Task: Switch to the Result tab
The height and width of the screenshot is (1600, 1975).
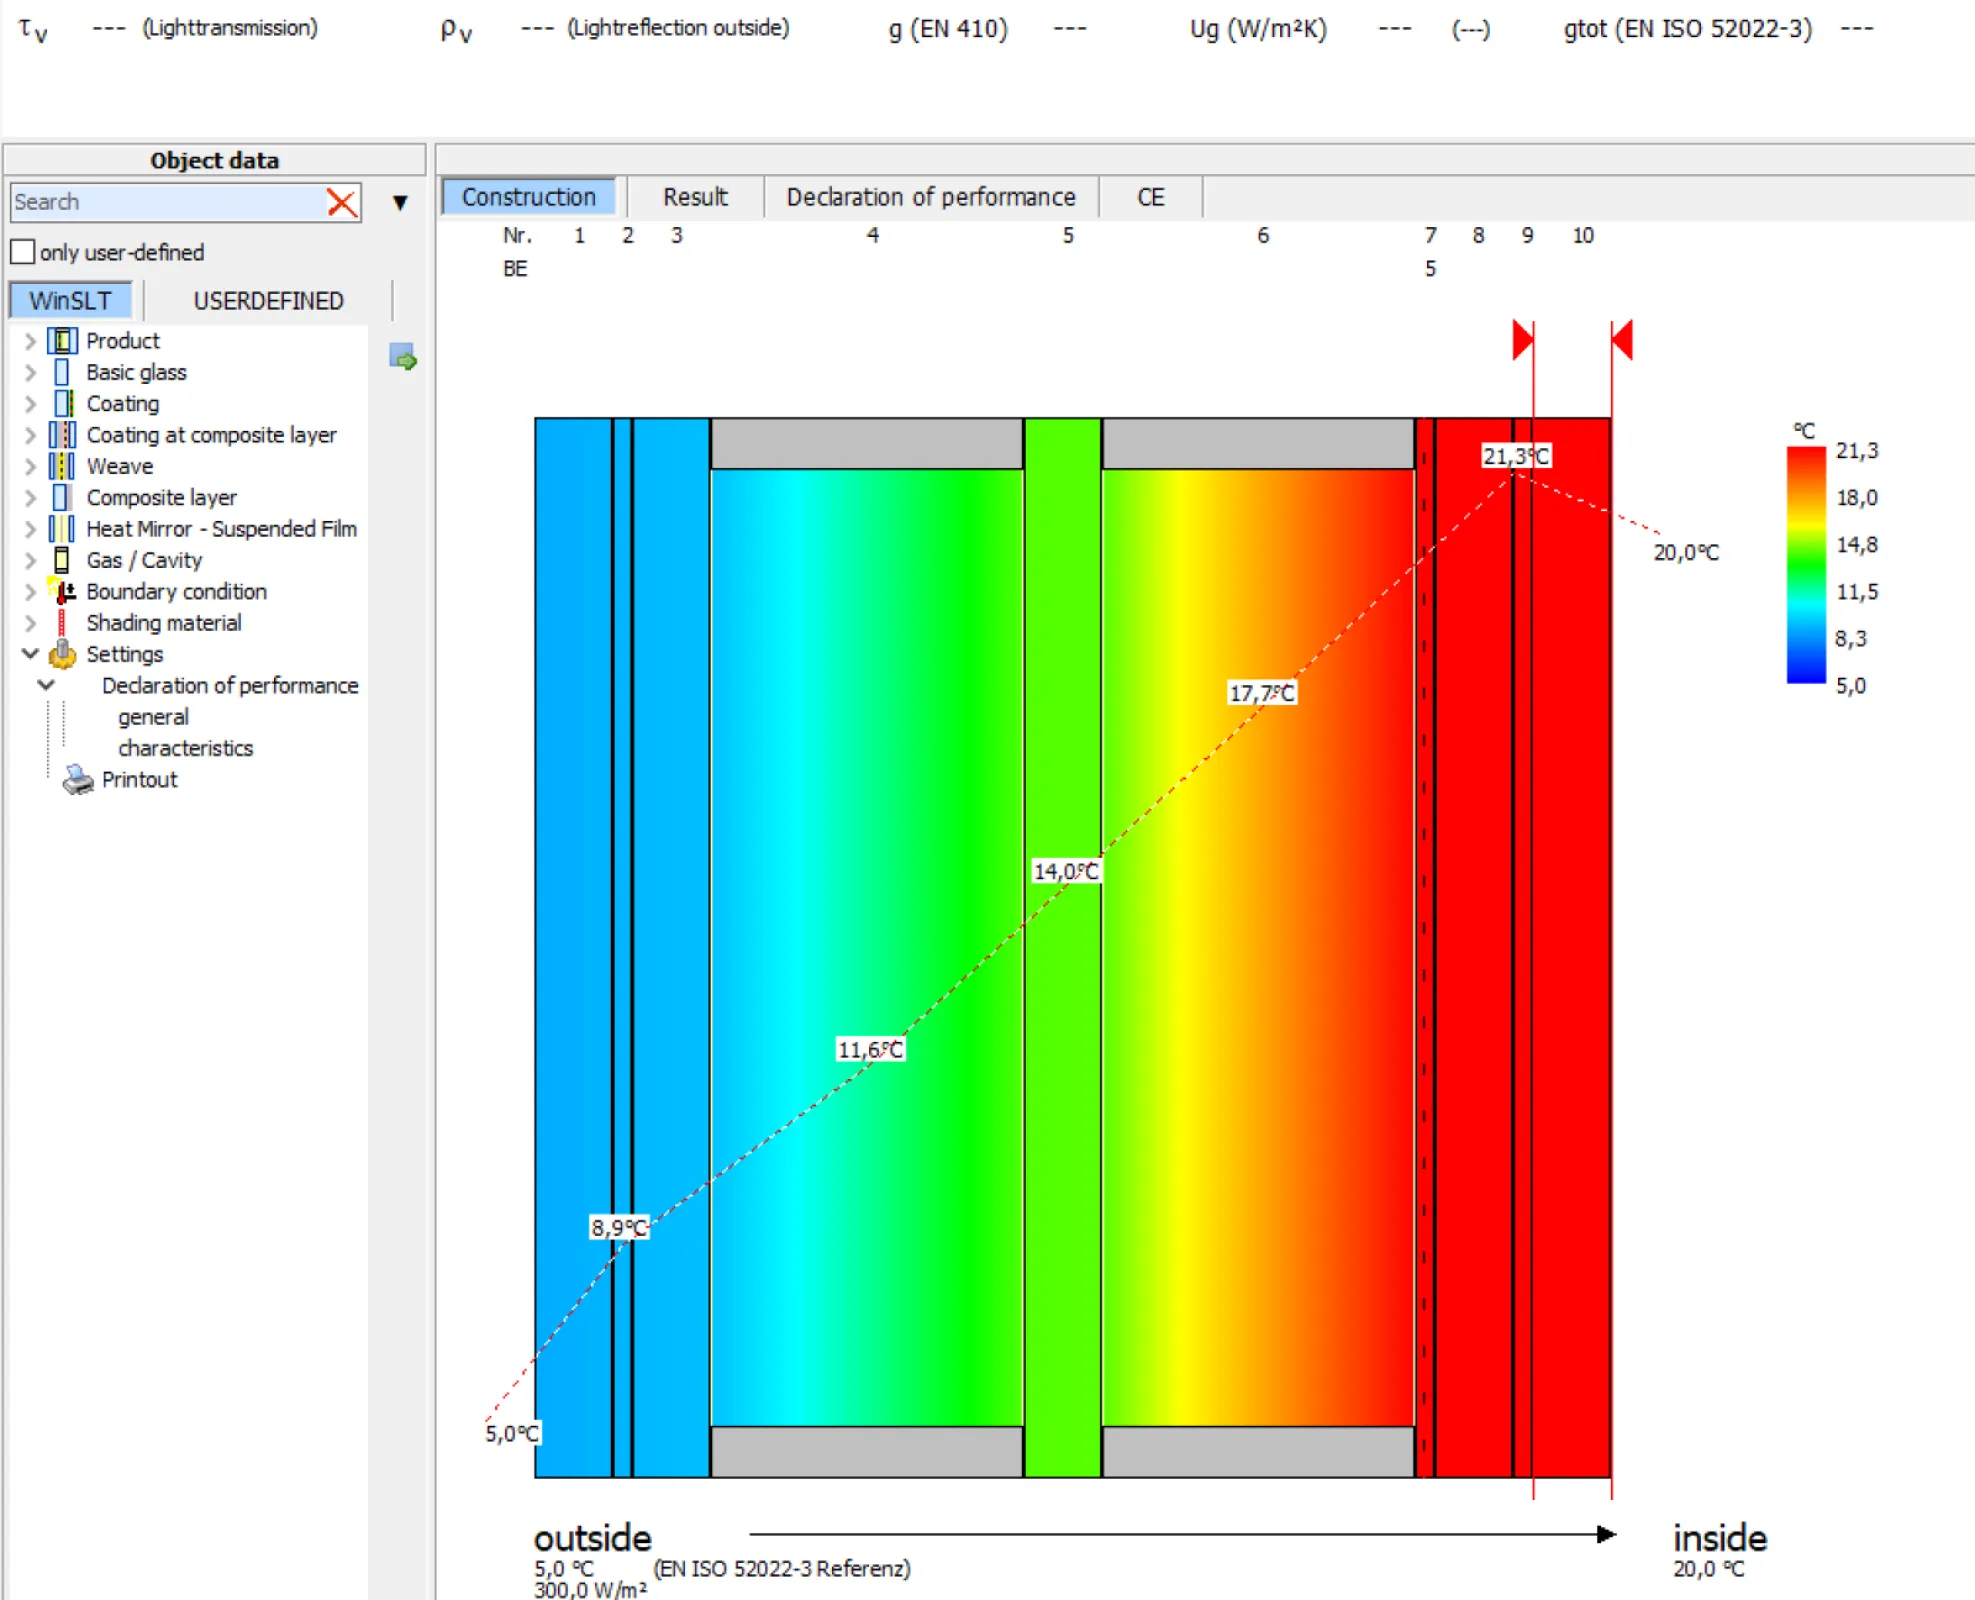Action: click(693, 196)
